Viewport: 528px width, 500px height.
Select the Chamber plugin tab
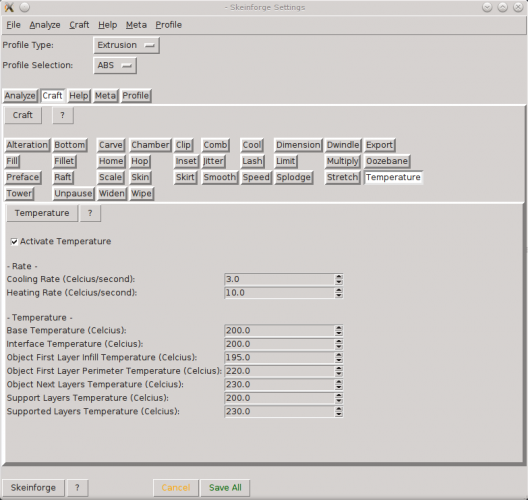click(x=150, y=145)
